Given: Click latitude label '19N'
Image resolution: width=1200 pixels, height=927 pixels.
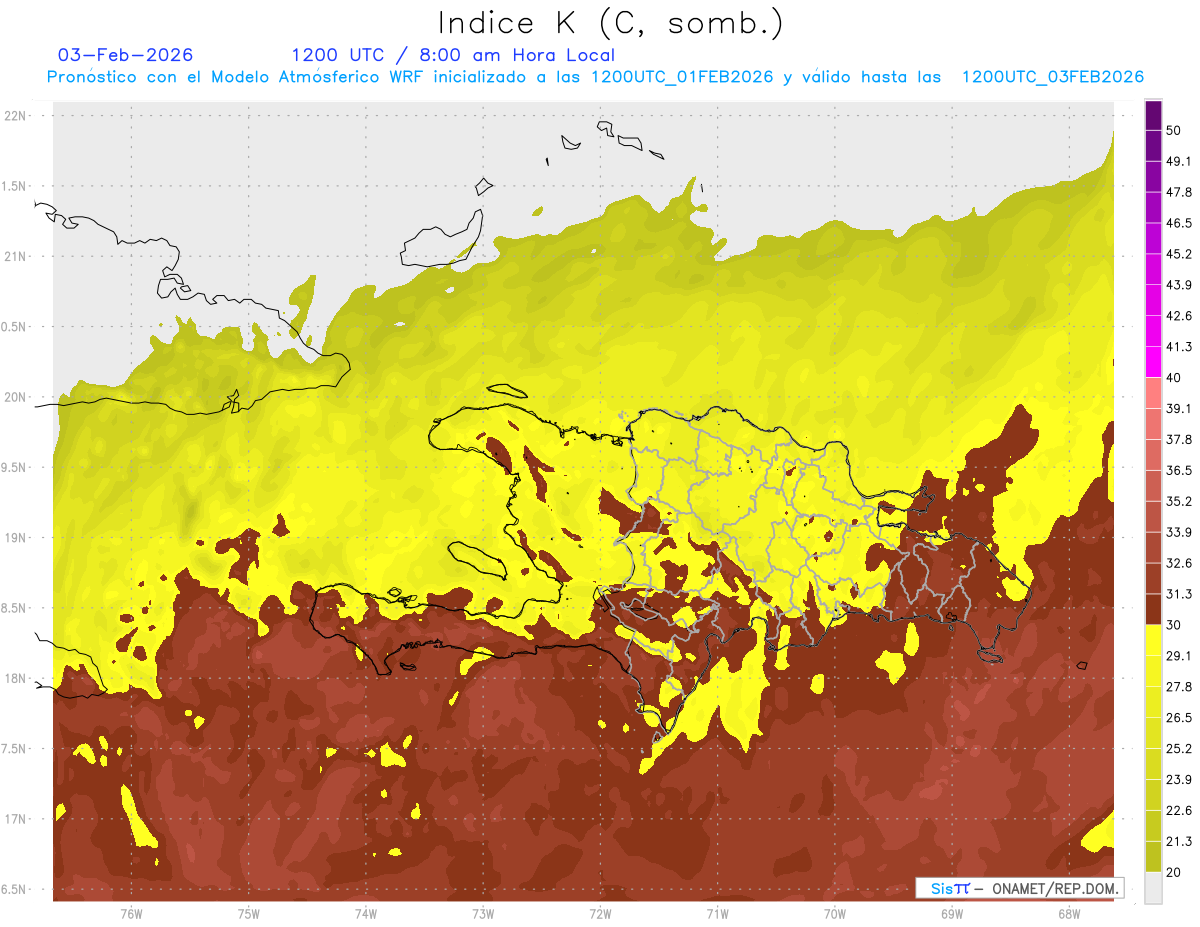Looking at the screenshot, I should point(16,538).
